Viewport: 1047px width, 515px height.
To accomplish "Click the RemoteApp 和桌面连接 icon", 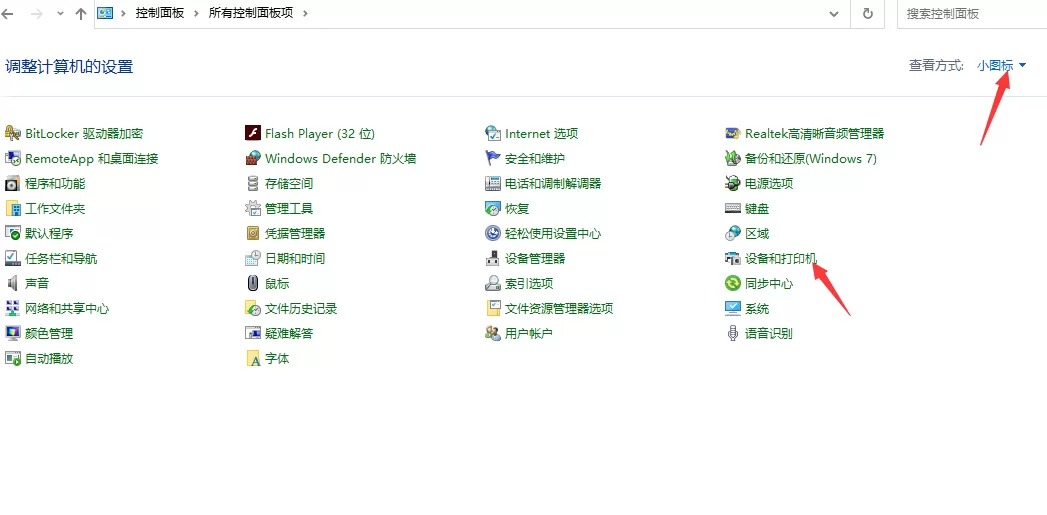I will coord(13,158).
